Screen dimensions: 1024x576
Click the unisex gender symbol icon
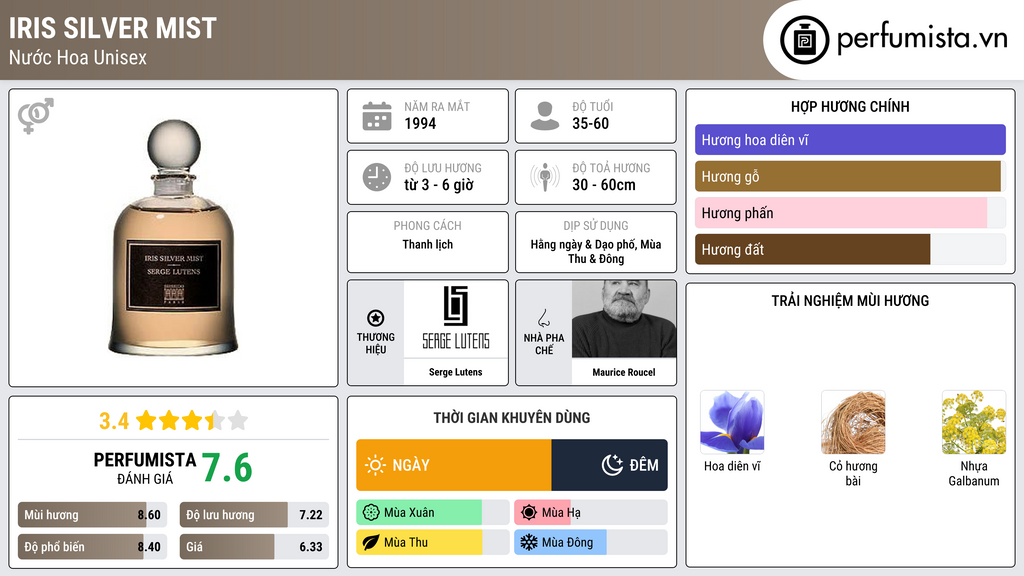coord(35,116)
